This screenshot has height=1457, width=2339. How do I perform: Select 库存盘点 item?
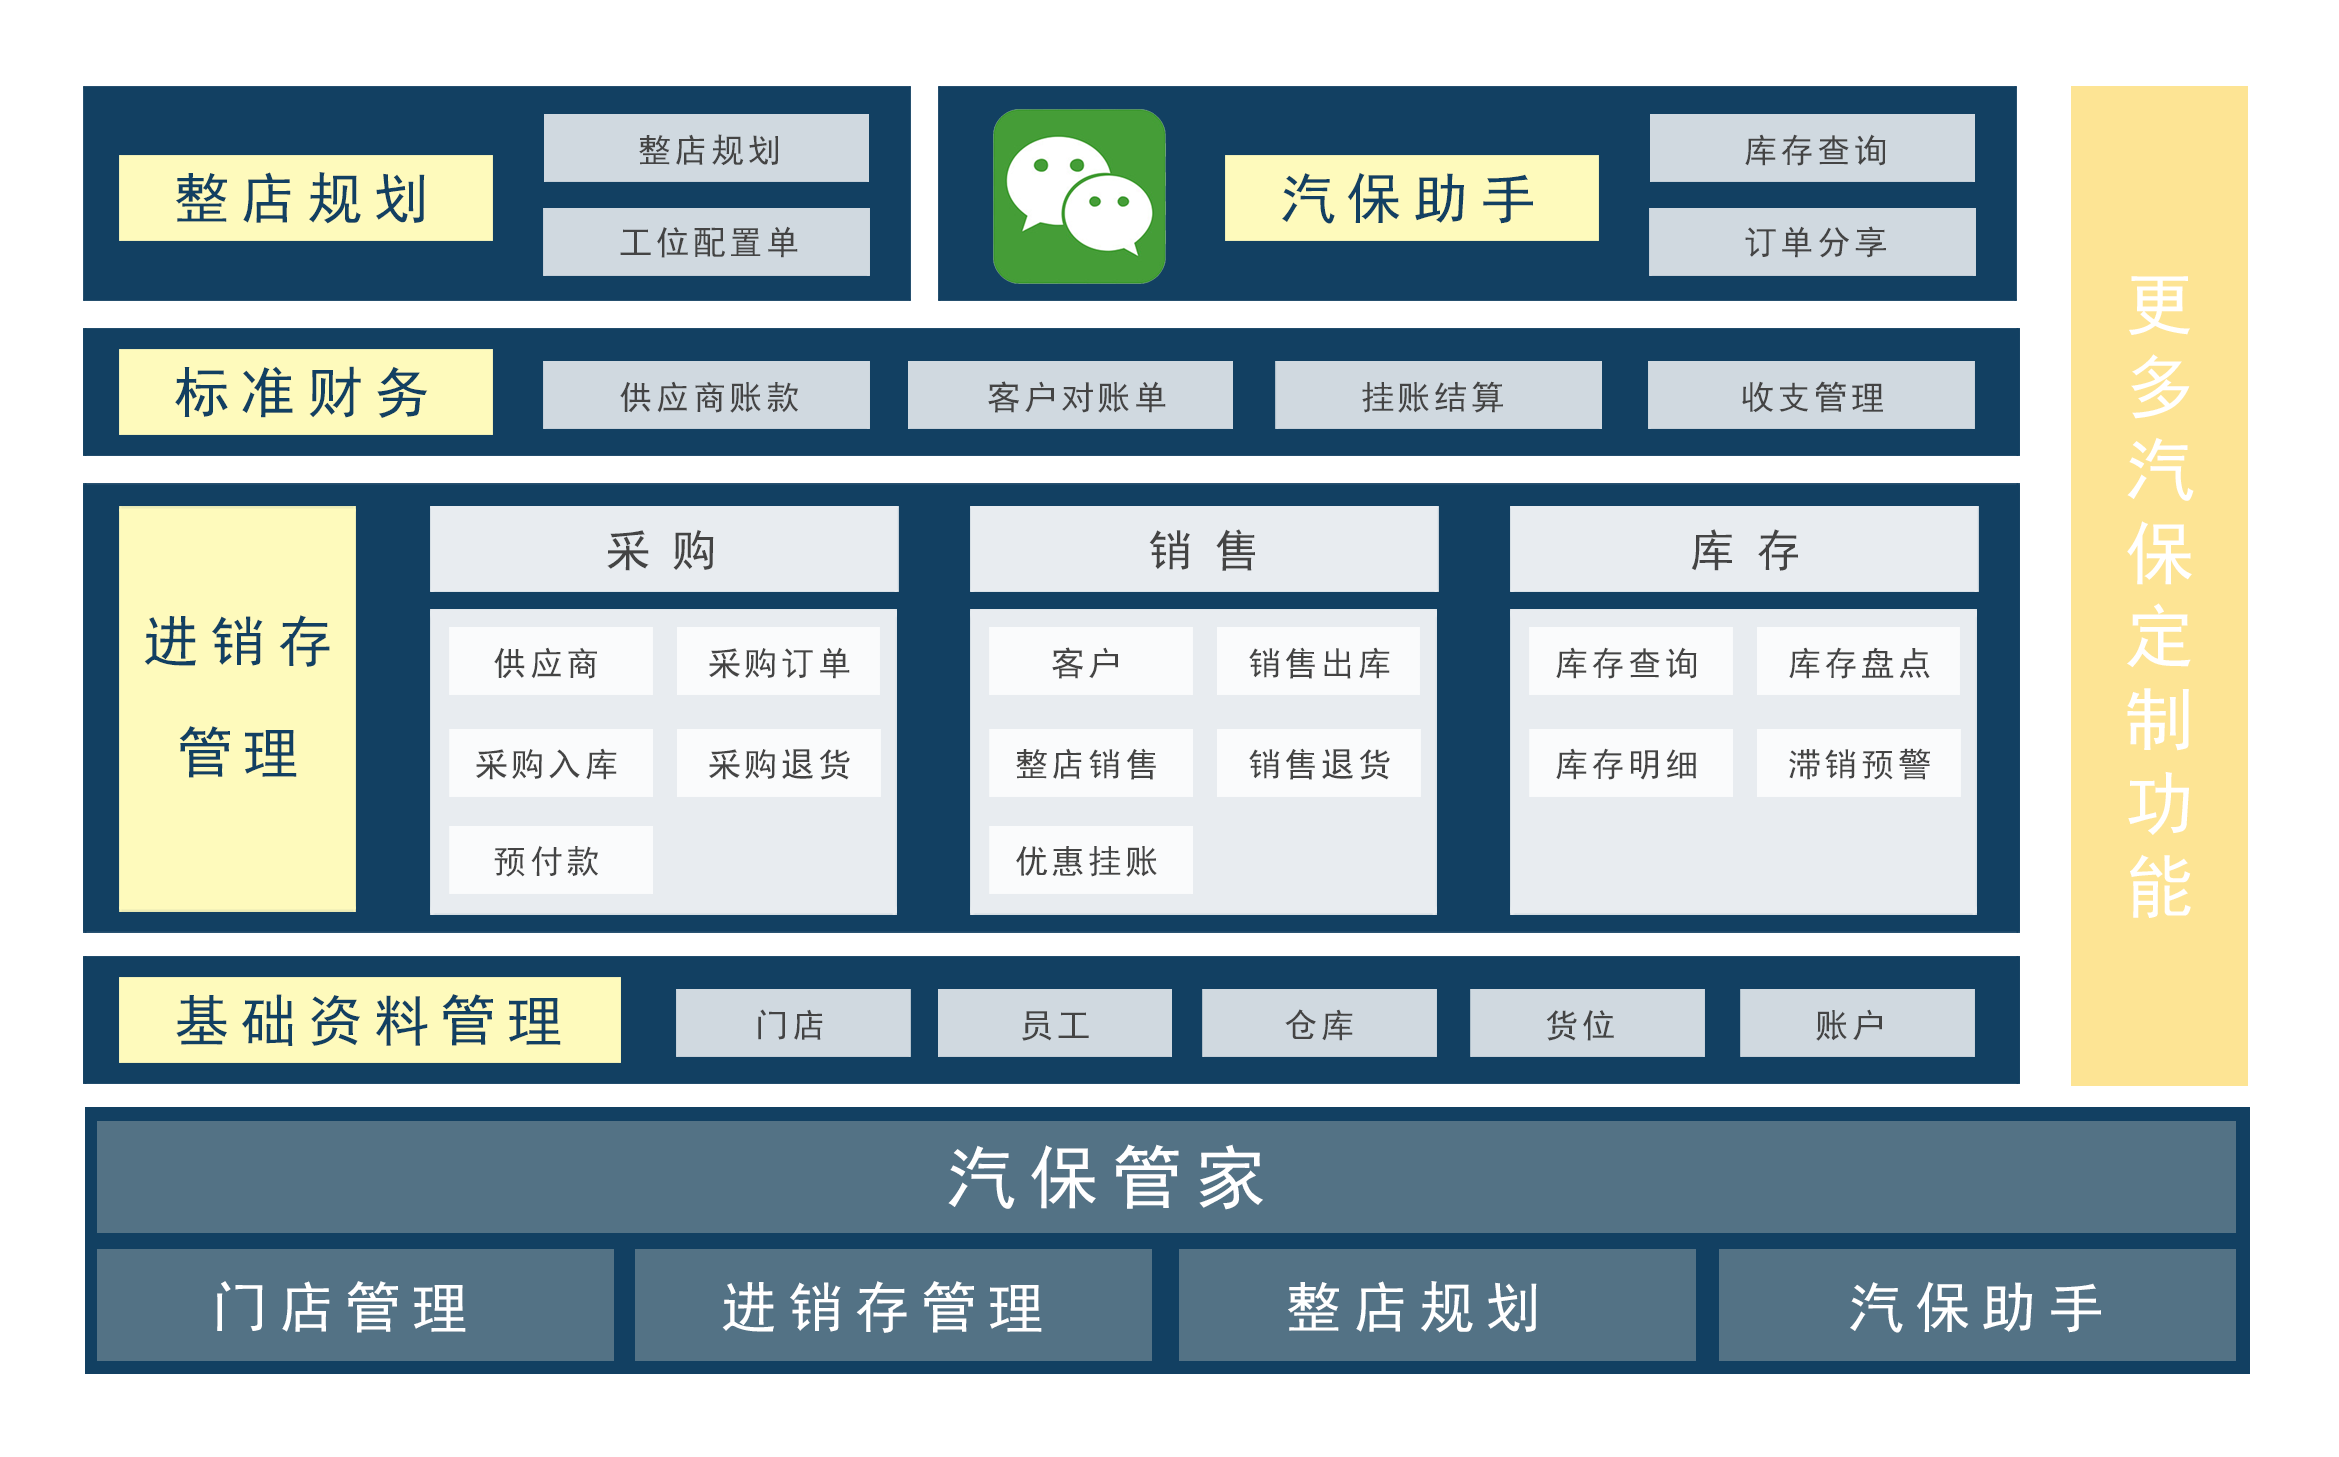[1859, 661]
